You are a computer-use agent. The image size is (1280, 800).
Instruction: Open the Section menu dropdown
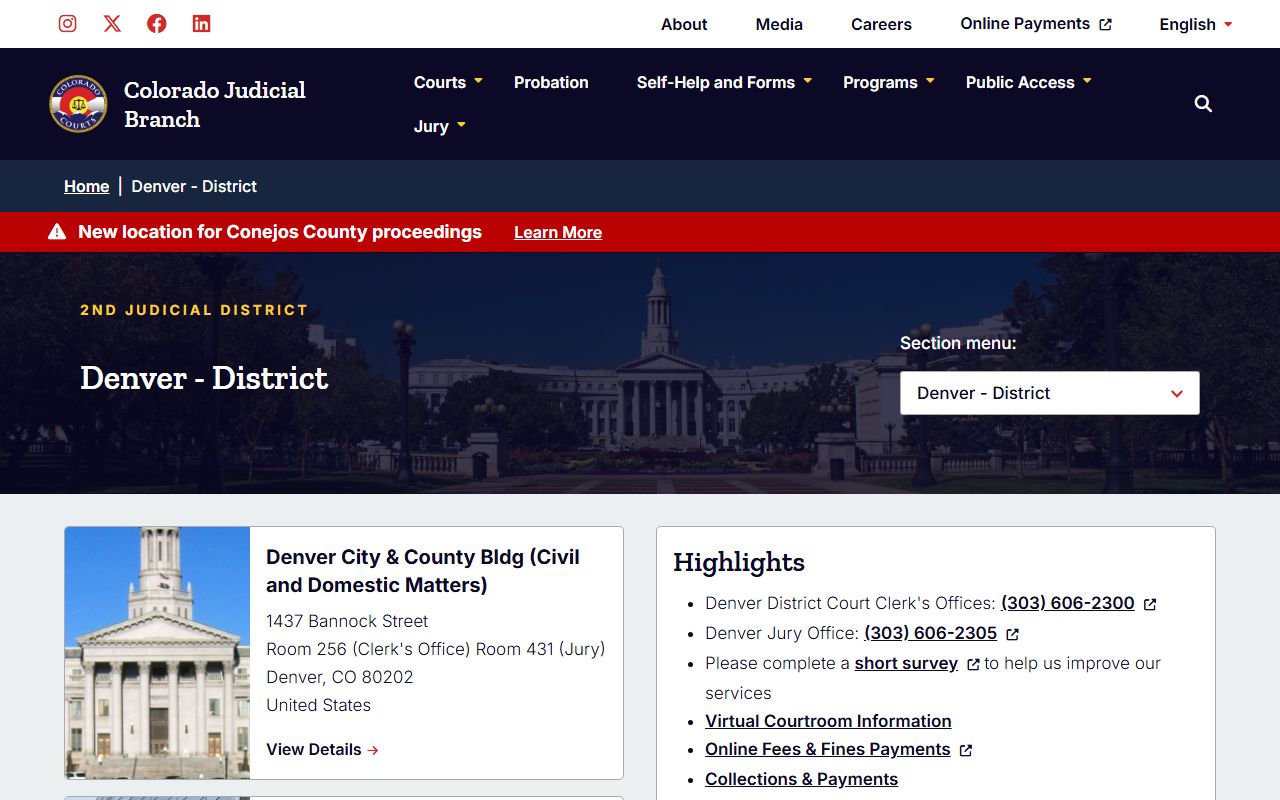point(1049,393)
